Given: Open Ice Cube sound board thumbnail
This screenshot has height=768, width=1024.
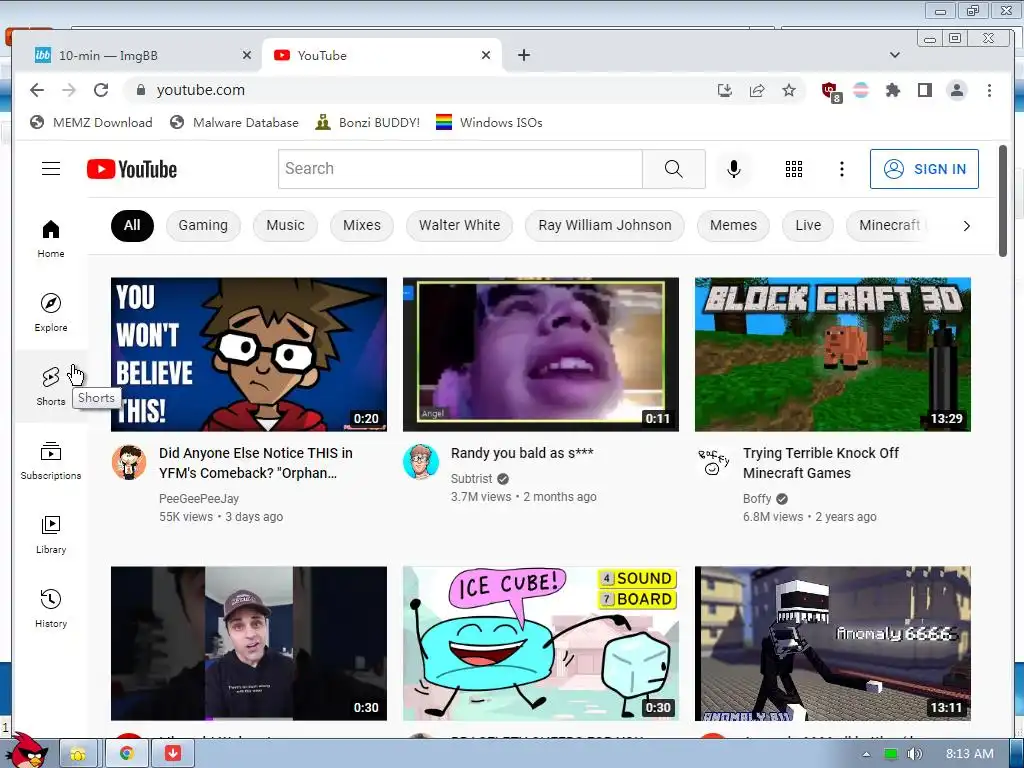Looking at the screenshot, I should 541,643.
